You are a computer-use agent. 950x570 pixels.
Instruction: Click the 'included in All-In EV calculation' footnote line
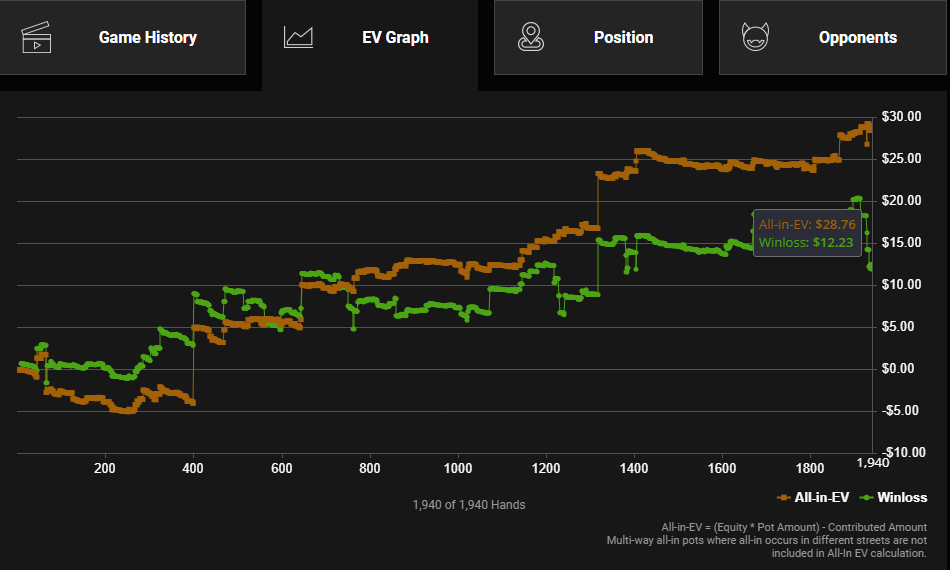point(849,553)
